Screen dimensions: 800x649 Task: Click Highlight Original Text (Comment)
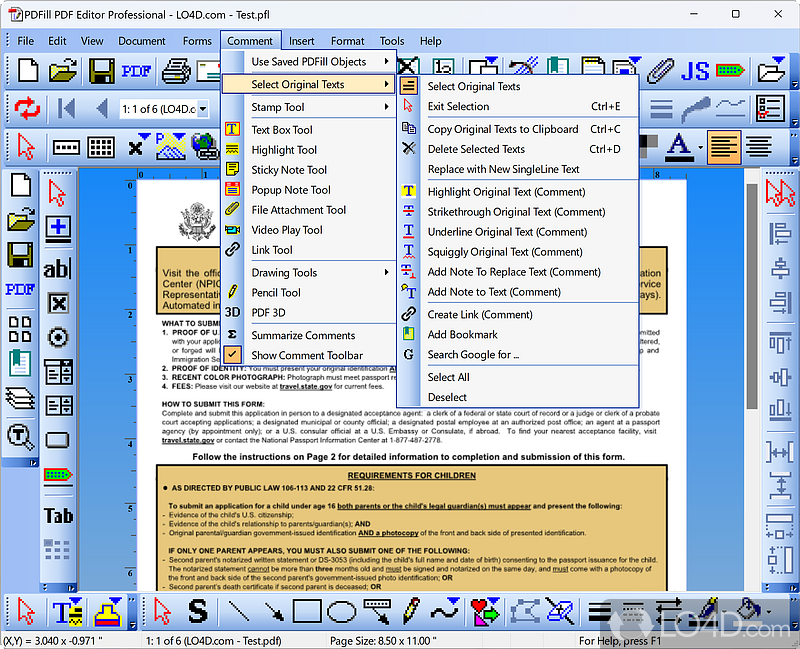[518, 192]
